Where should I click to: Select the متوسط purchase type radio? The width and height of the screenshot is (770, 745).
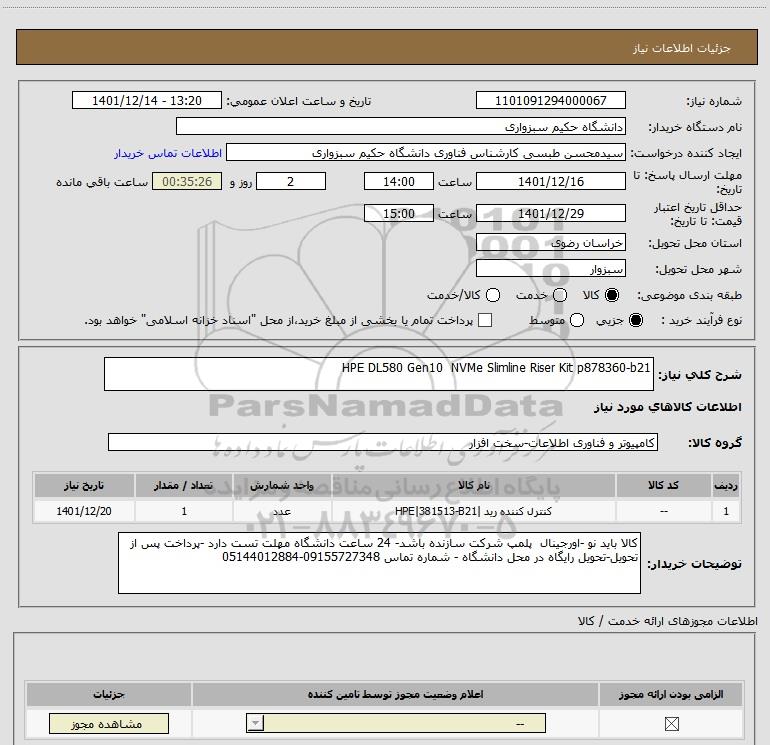click(577, 320)
